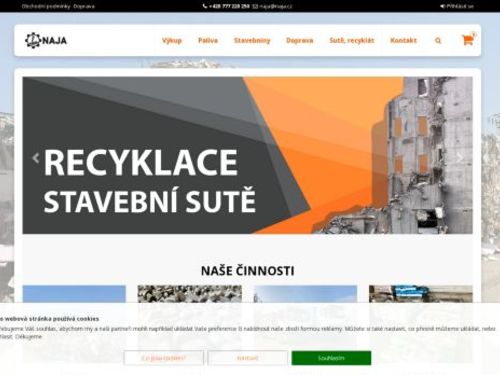Open Obchodní podmínky link
500x375 pixels.
click(x=46, y=6)
